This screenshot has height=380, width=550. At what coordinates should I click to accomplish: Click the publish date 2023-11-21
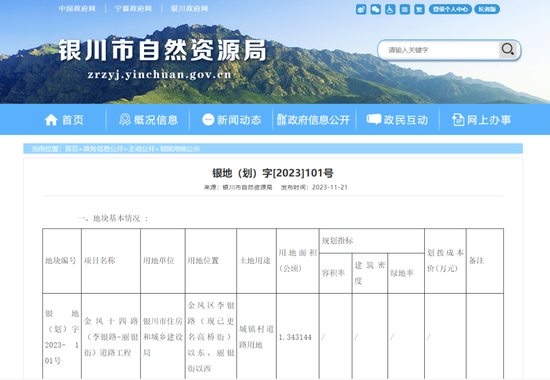coord(330,187)
